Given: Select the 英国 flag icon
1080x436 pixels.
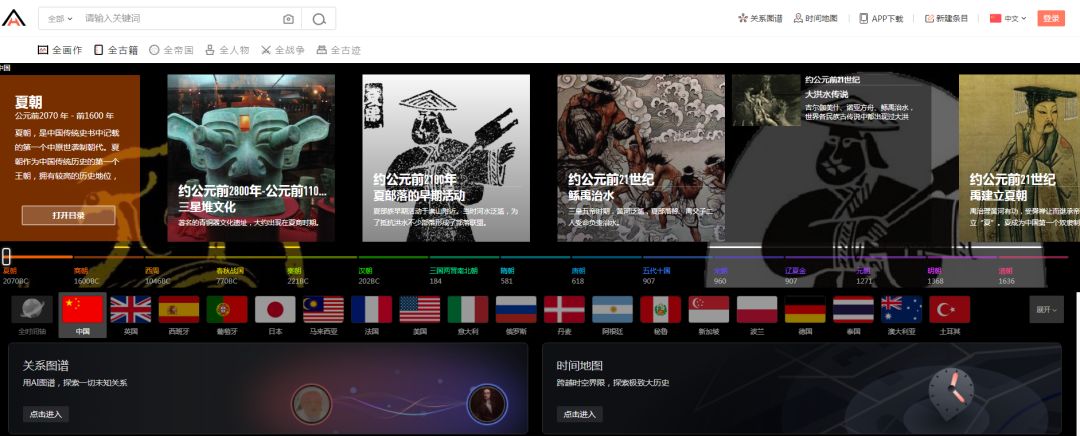Looking at the screenshot, I should (131, 310).
